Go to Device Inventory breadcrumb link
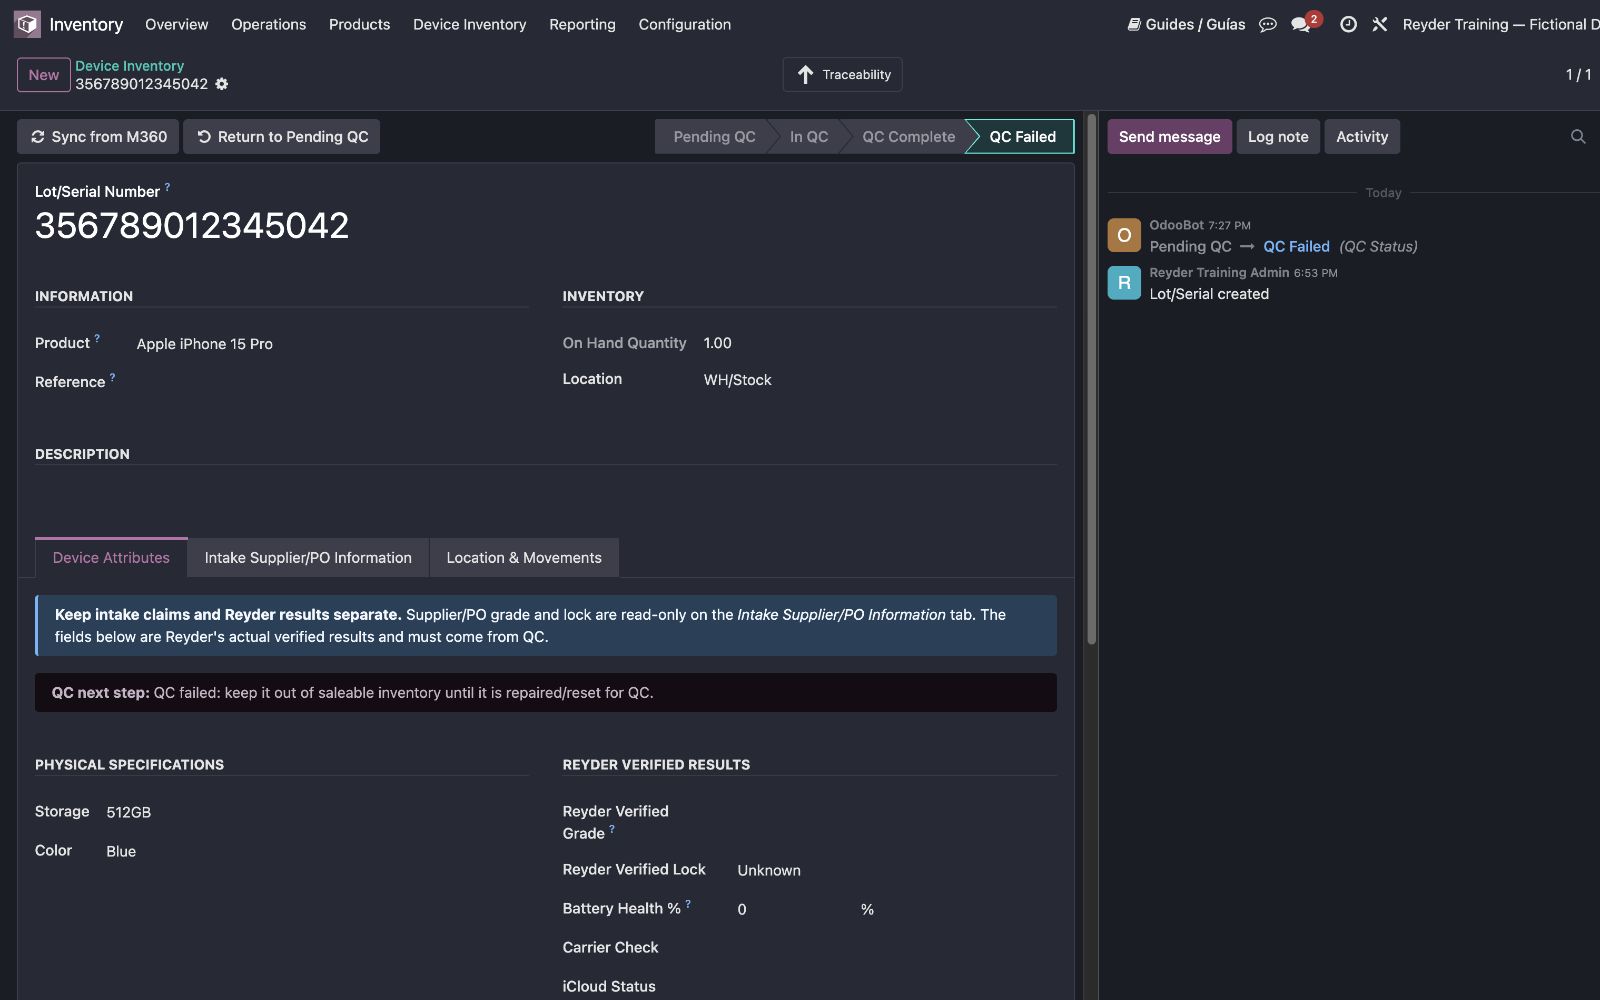The image size is (1600, 1000). tap(130, 66)
